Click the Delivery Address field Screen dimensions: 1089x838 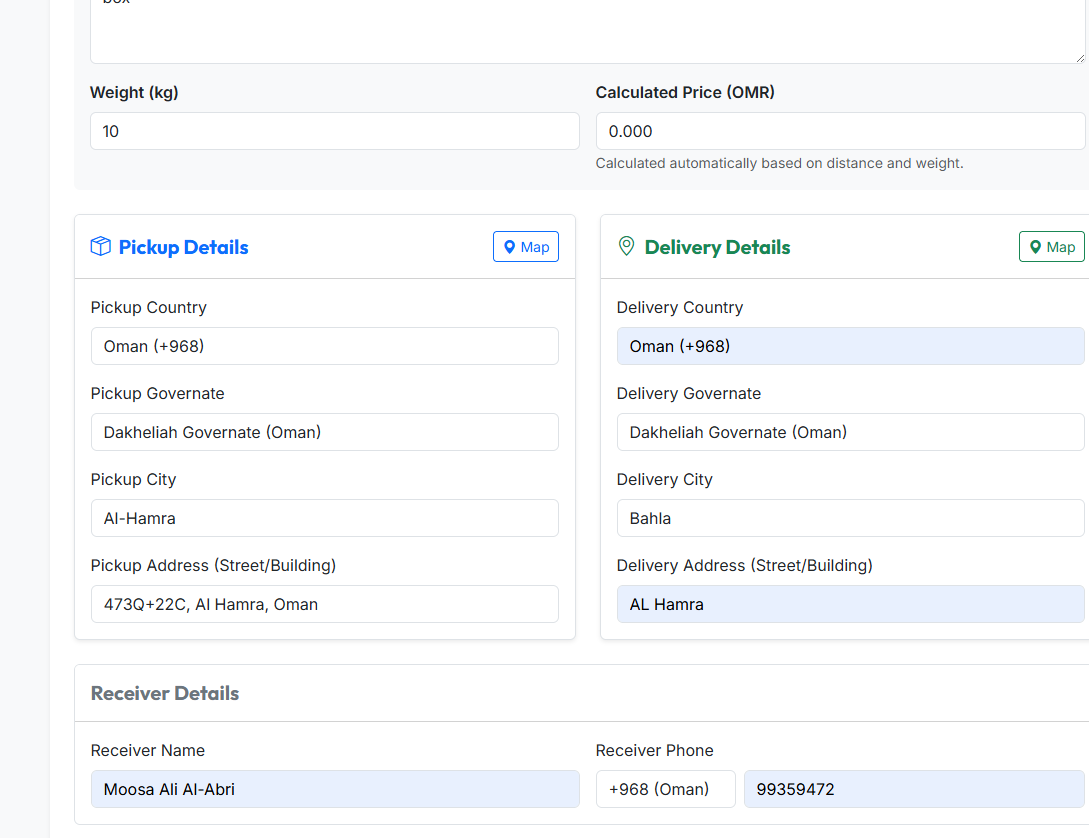click(x=850, y=604)
